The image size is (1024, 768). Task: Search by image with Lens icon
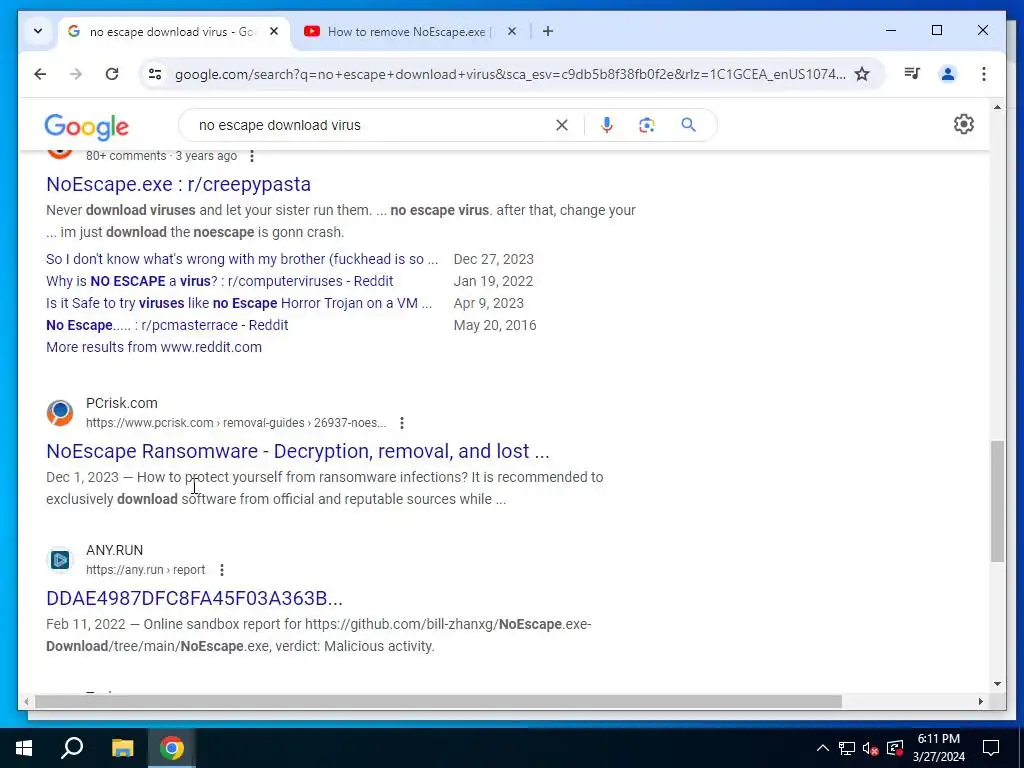pyautogui.click(x=647, y=125)
